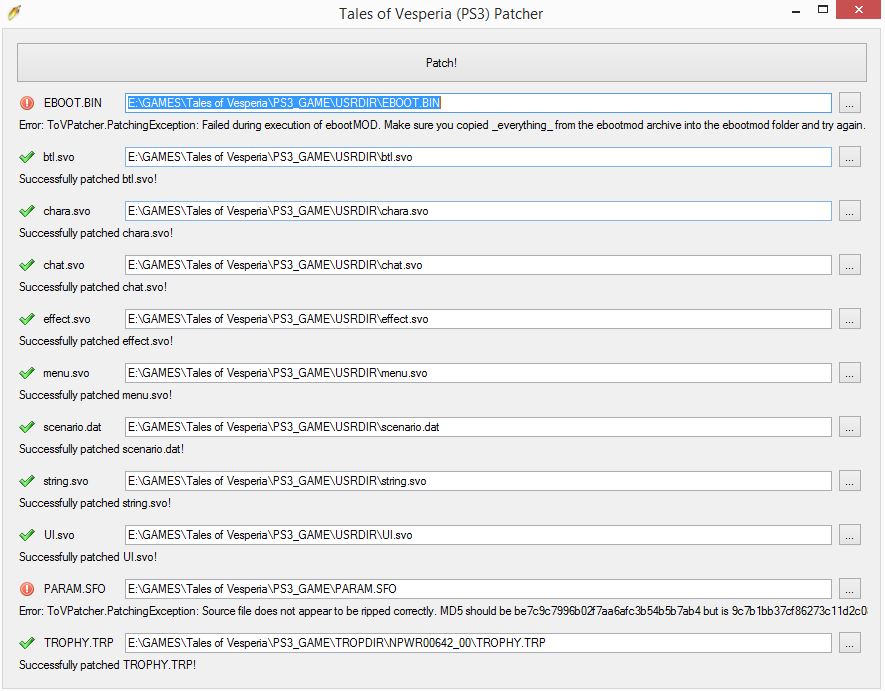
Task: Open the browse dialog for chat.svo
Action: coord(849,265)
